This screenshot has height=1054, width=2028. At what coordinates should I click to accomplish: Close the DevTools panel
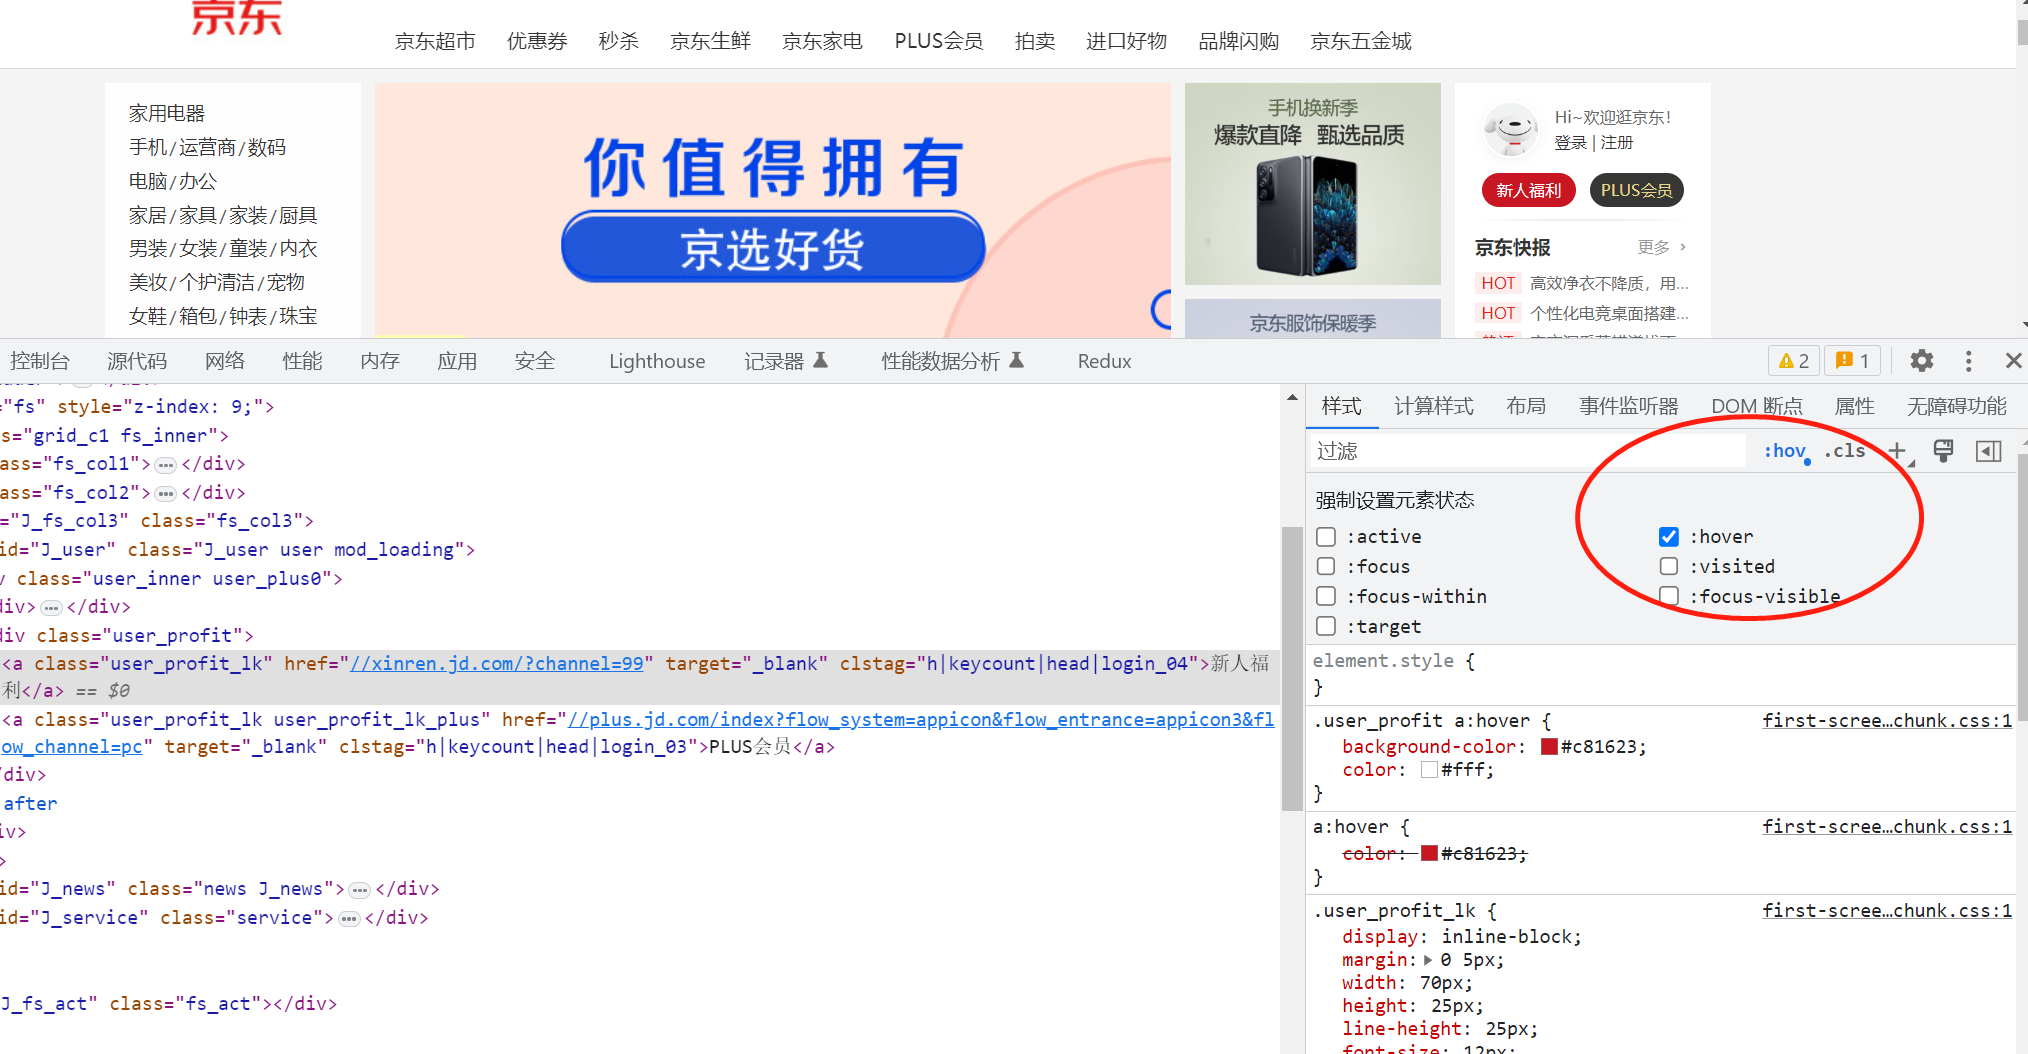tap(2013, 361)
